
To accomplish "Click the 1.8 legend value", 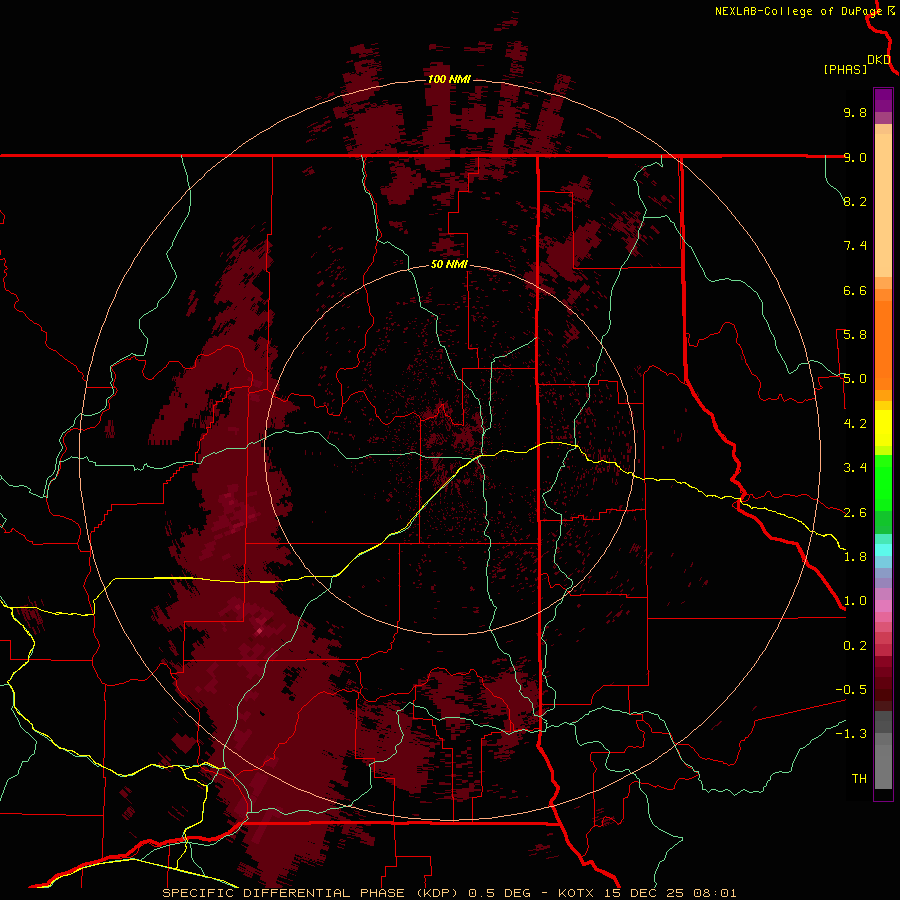I will (855, 557).
